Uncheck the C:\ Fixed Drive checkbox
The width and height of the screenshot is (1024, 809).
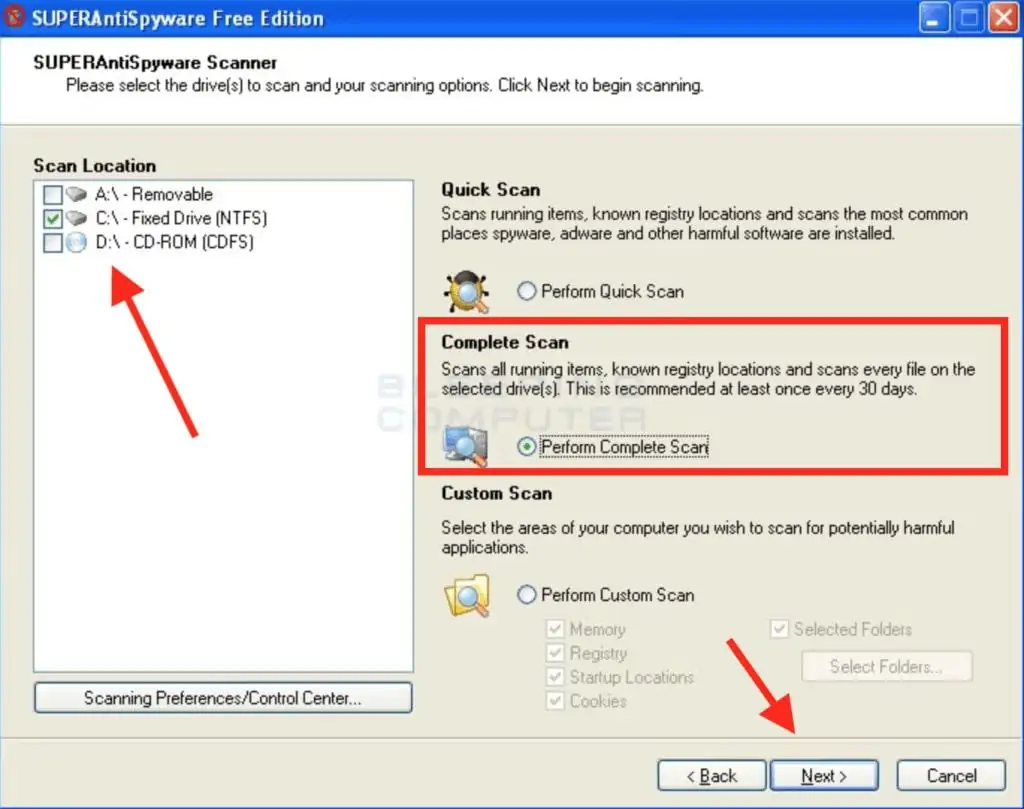tap(52, 218)
